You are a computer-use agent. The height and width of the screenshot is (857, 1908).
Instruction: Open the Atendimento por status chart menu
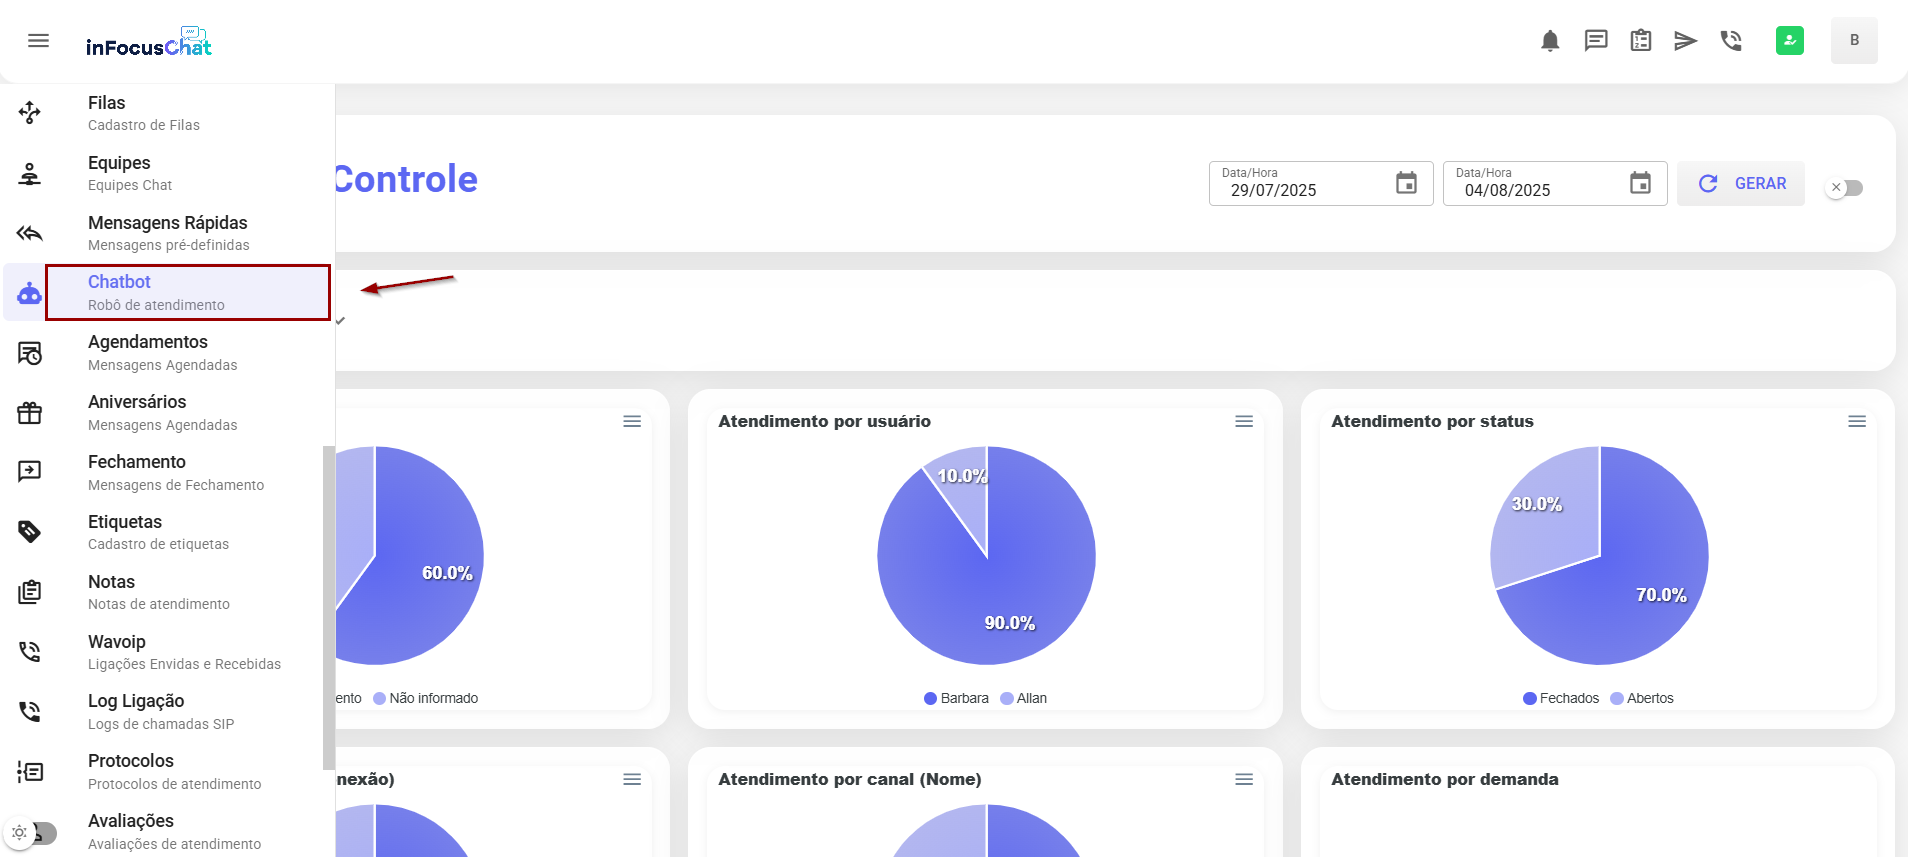pos(1857,422)
